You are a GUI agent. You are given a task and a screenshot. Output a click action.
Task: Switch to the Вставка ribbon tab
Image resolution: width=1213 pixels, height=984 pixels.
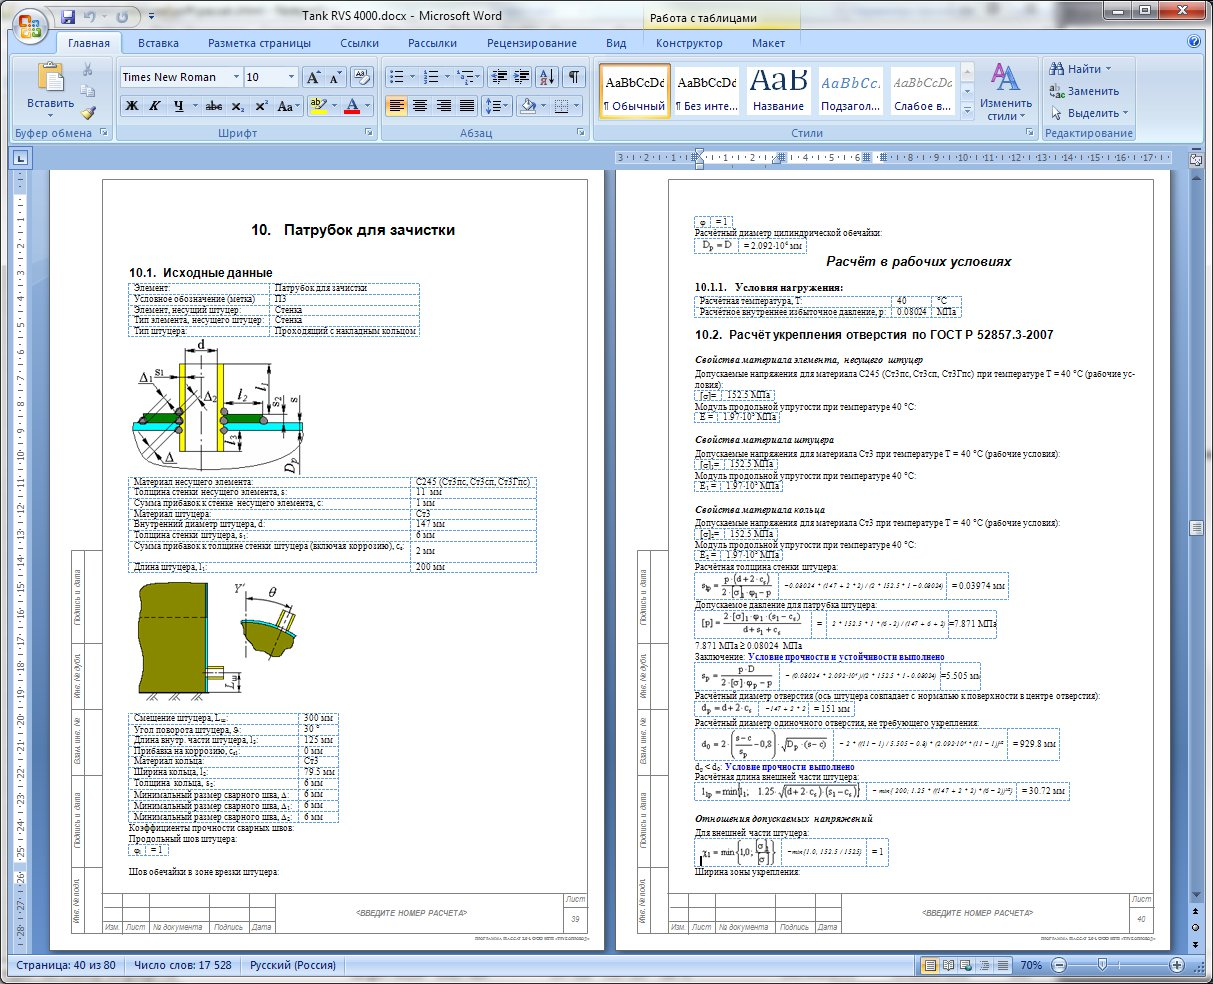(159, 43)
